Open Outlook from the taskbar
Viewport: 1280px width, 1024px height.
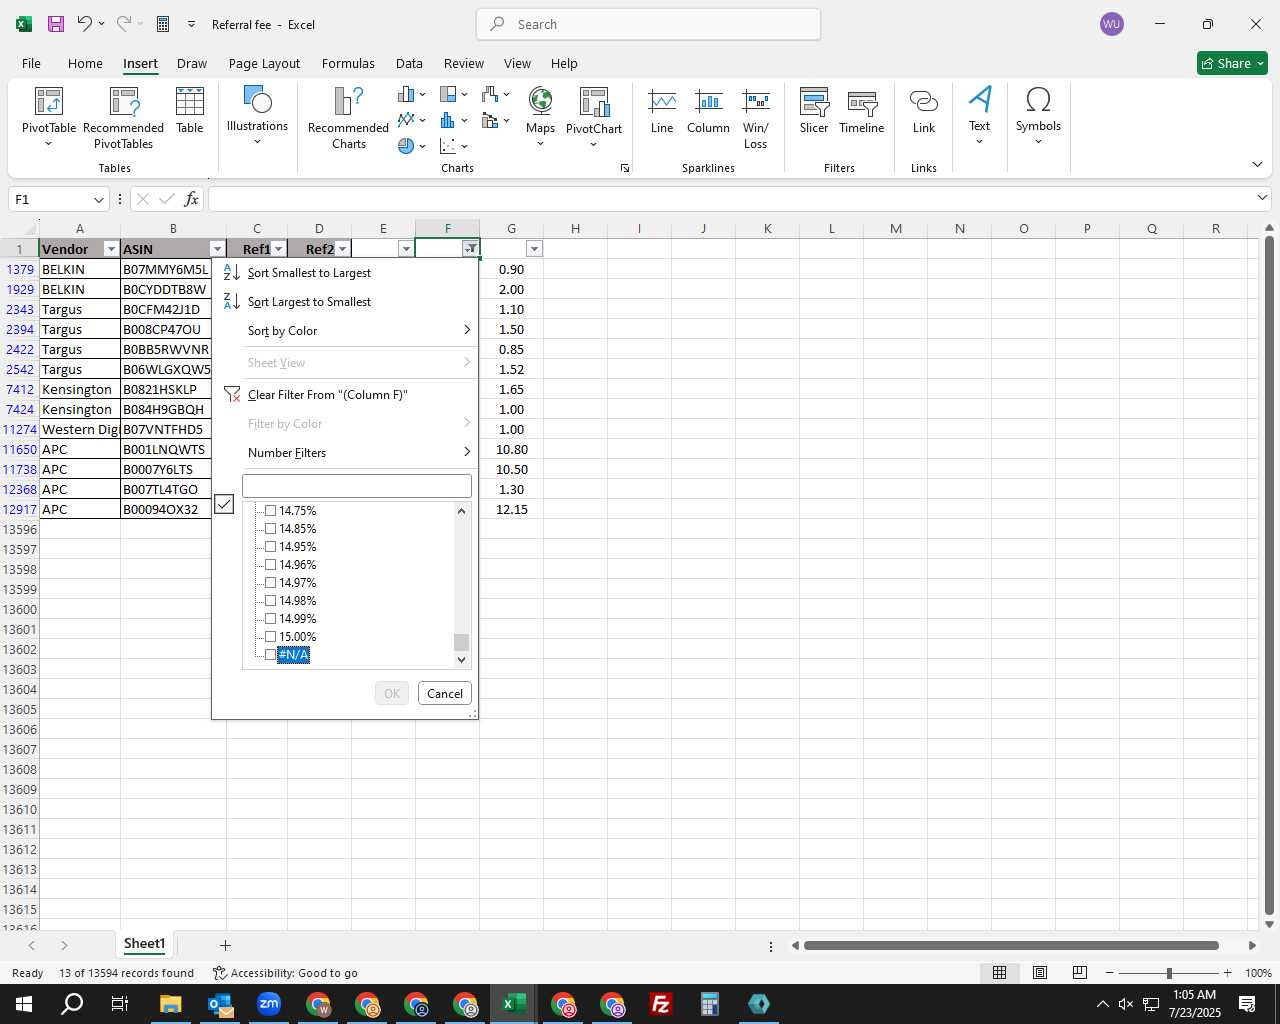[220, 1004]
